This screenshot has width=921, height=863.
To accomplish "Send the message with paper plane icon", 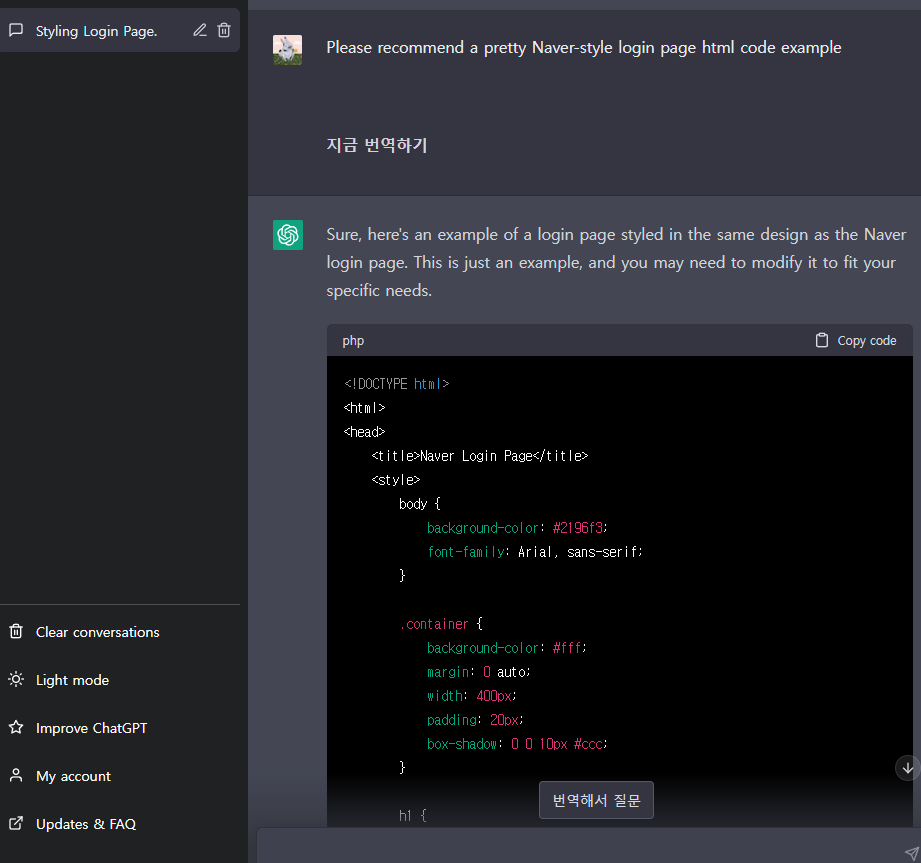I will click(912, 853).
